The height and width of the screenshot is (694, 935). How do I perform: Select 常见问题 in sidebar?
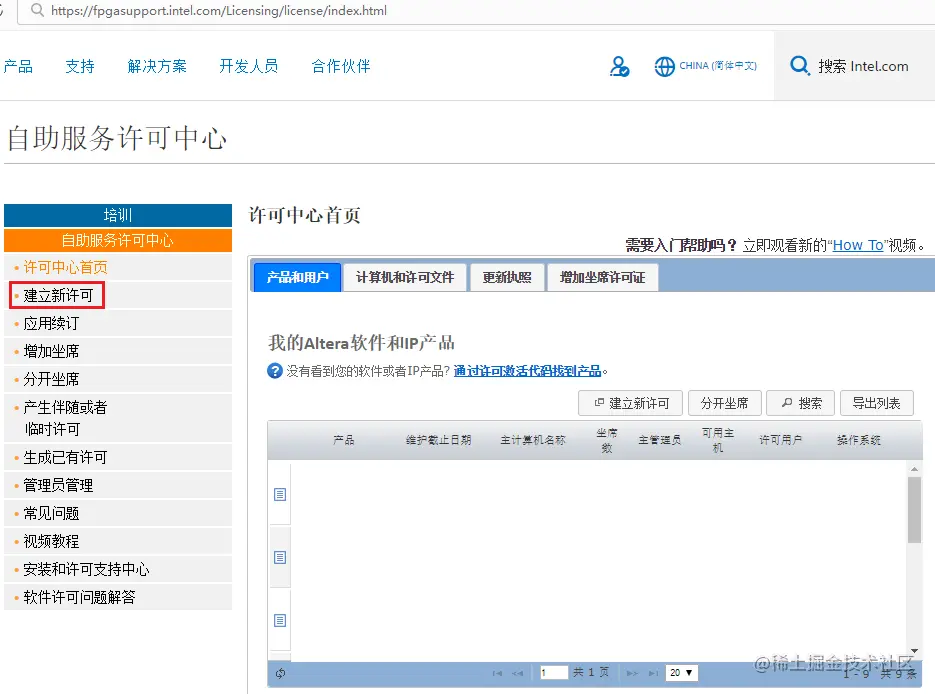pyautogui.click(x=51, y=513)
